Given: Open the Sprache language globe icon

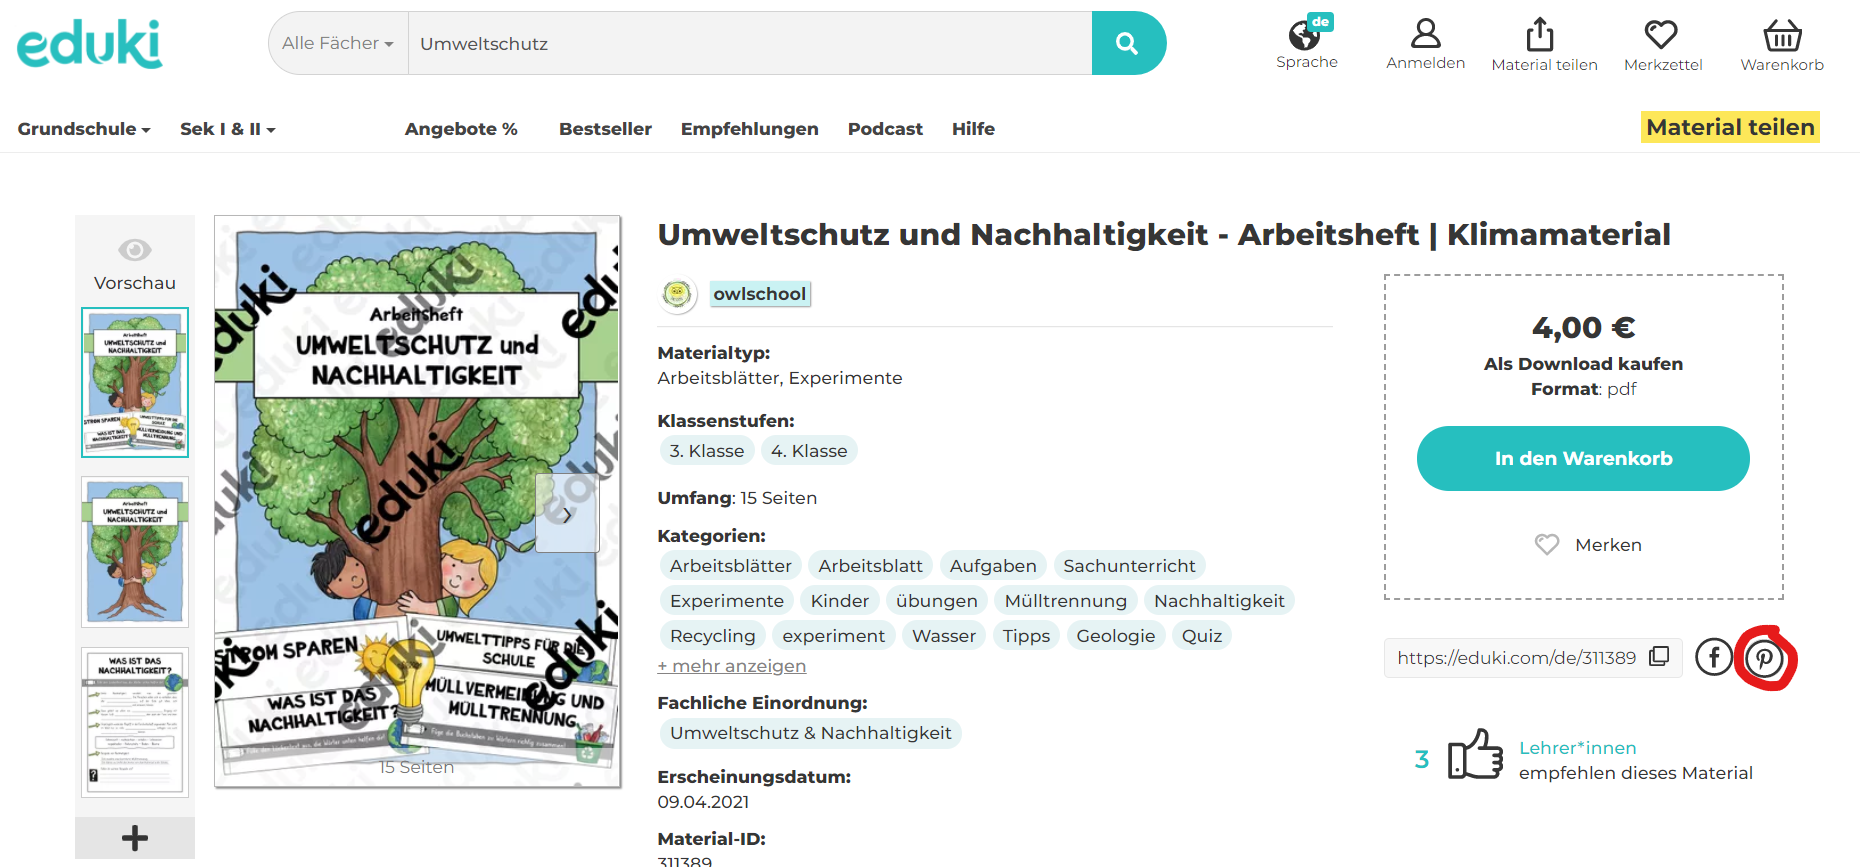Looking at the screenshot, I should (x=1305, y=37).
